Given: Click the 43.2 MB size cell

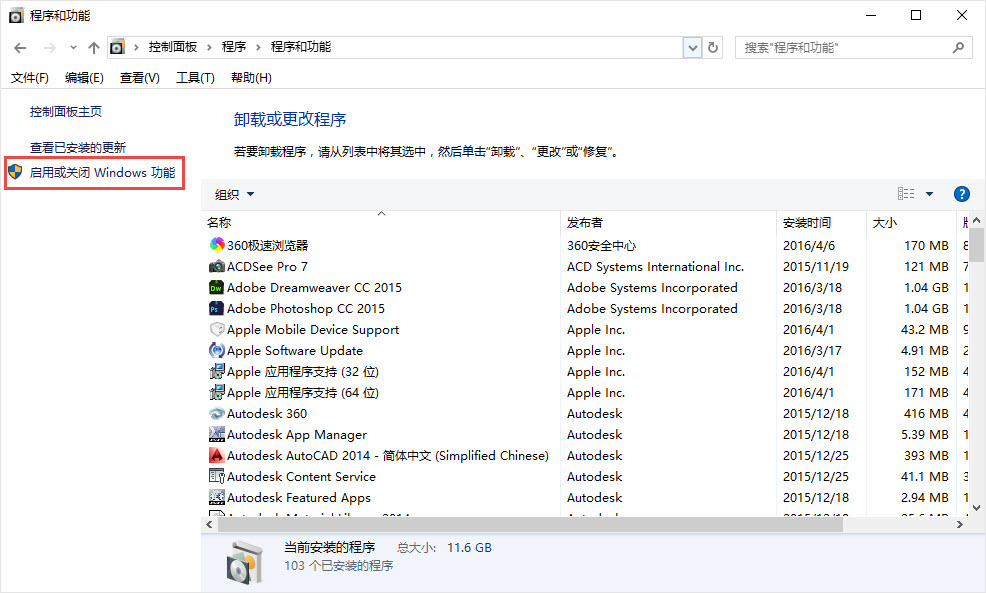Looking at the screenshot, I should click(x=924, y=330).
